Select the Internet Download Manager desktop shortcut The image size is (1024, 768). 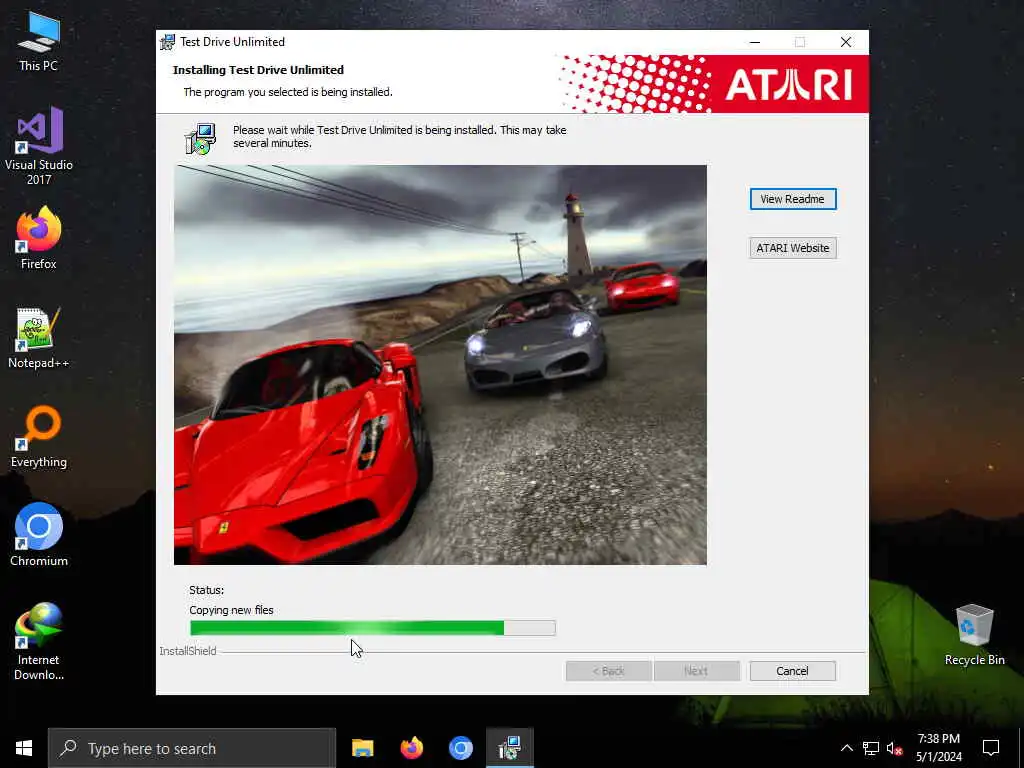pyautogui.click(x=39, y=641)
